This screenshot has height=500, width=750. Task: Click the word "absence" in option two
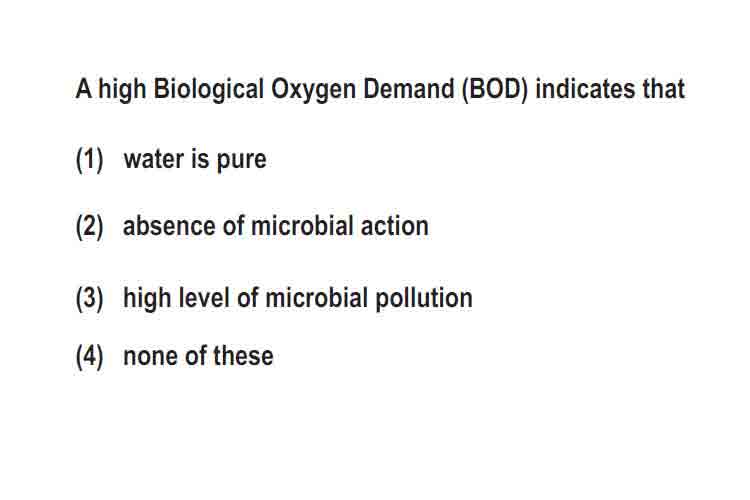coord(169,226)
